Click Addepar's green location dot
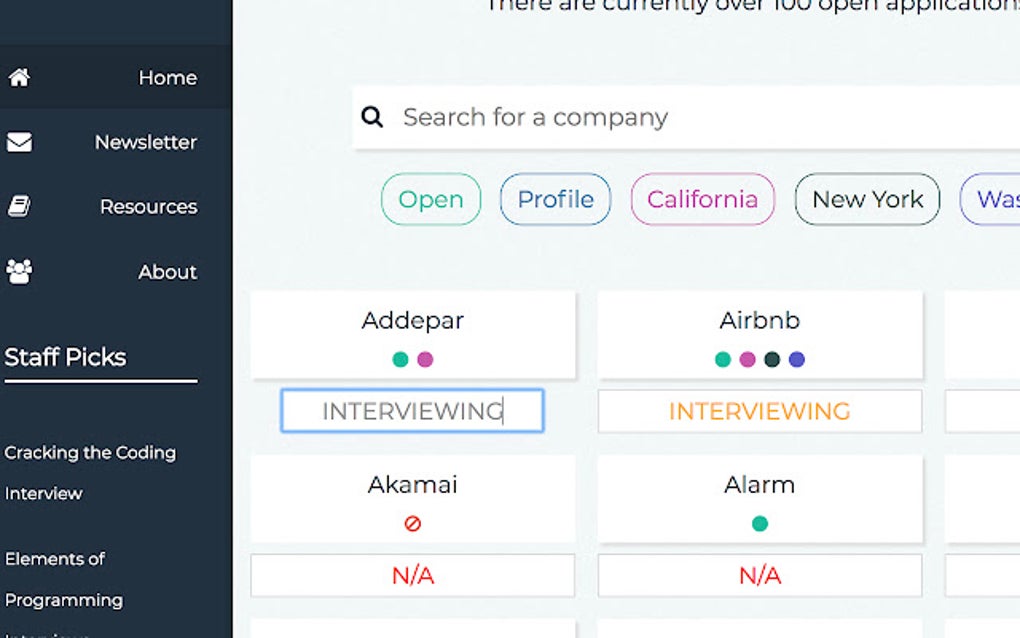Viewport: 1020px width, 638px height. pyautogui.click(x=400, y=359)
